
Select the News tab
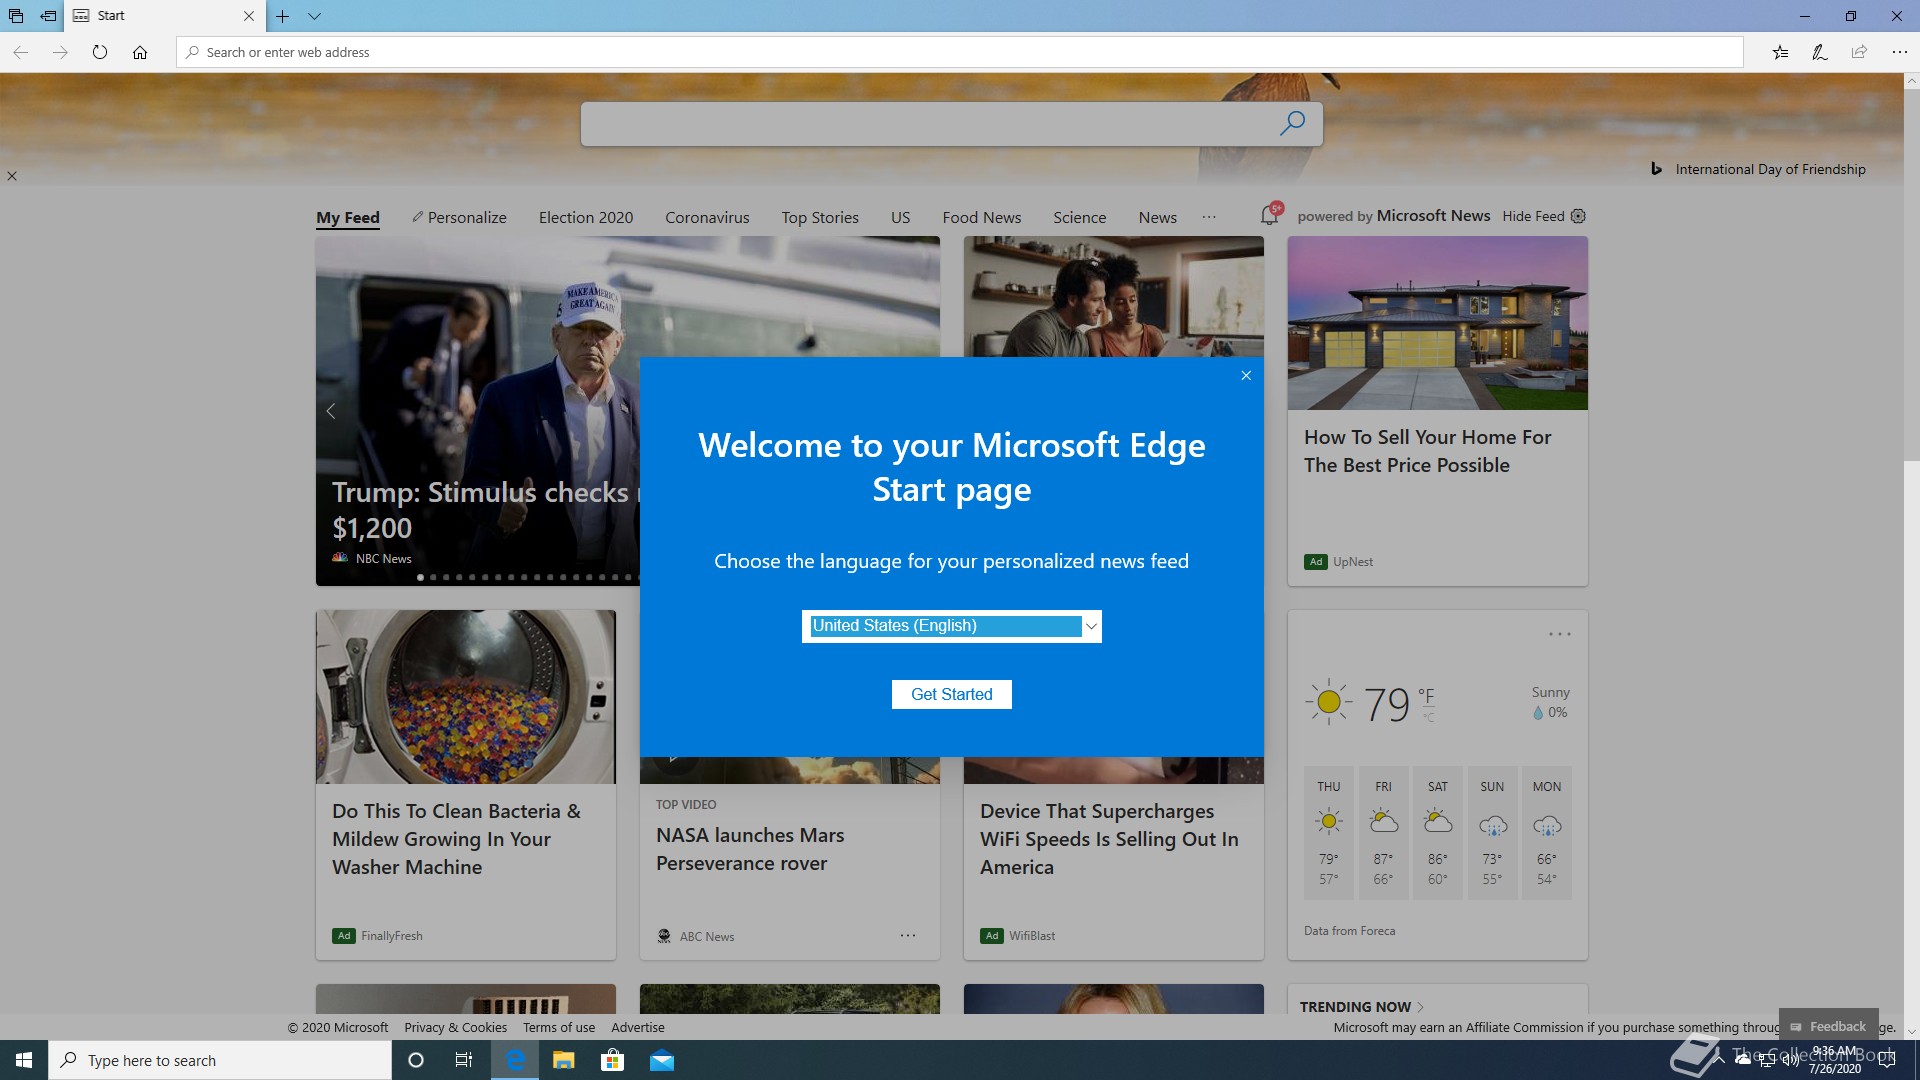coord(1157,217)
